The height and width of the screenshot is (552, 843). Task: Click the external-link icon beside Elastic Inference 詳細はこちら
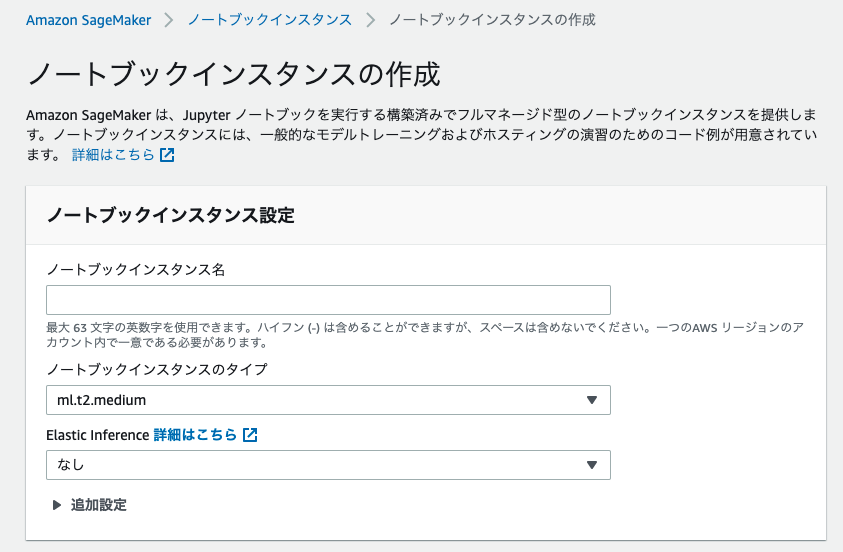(x=250, y=435)
